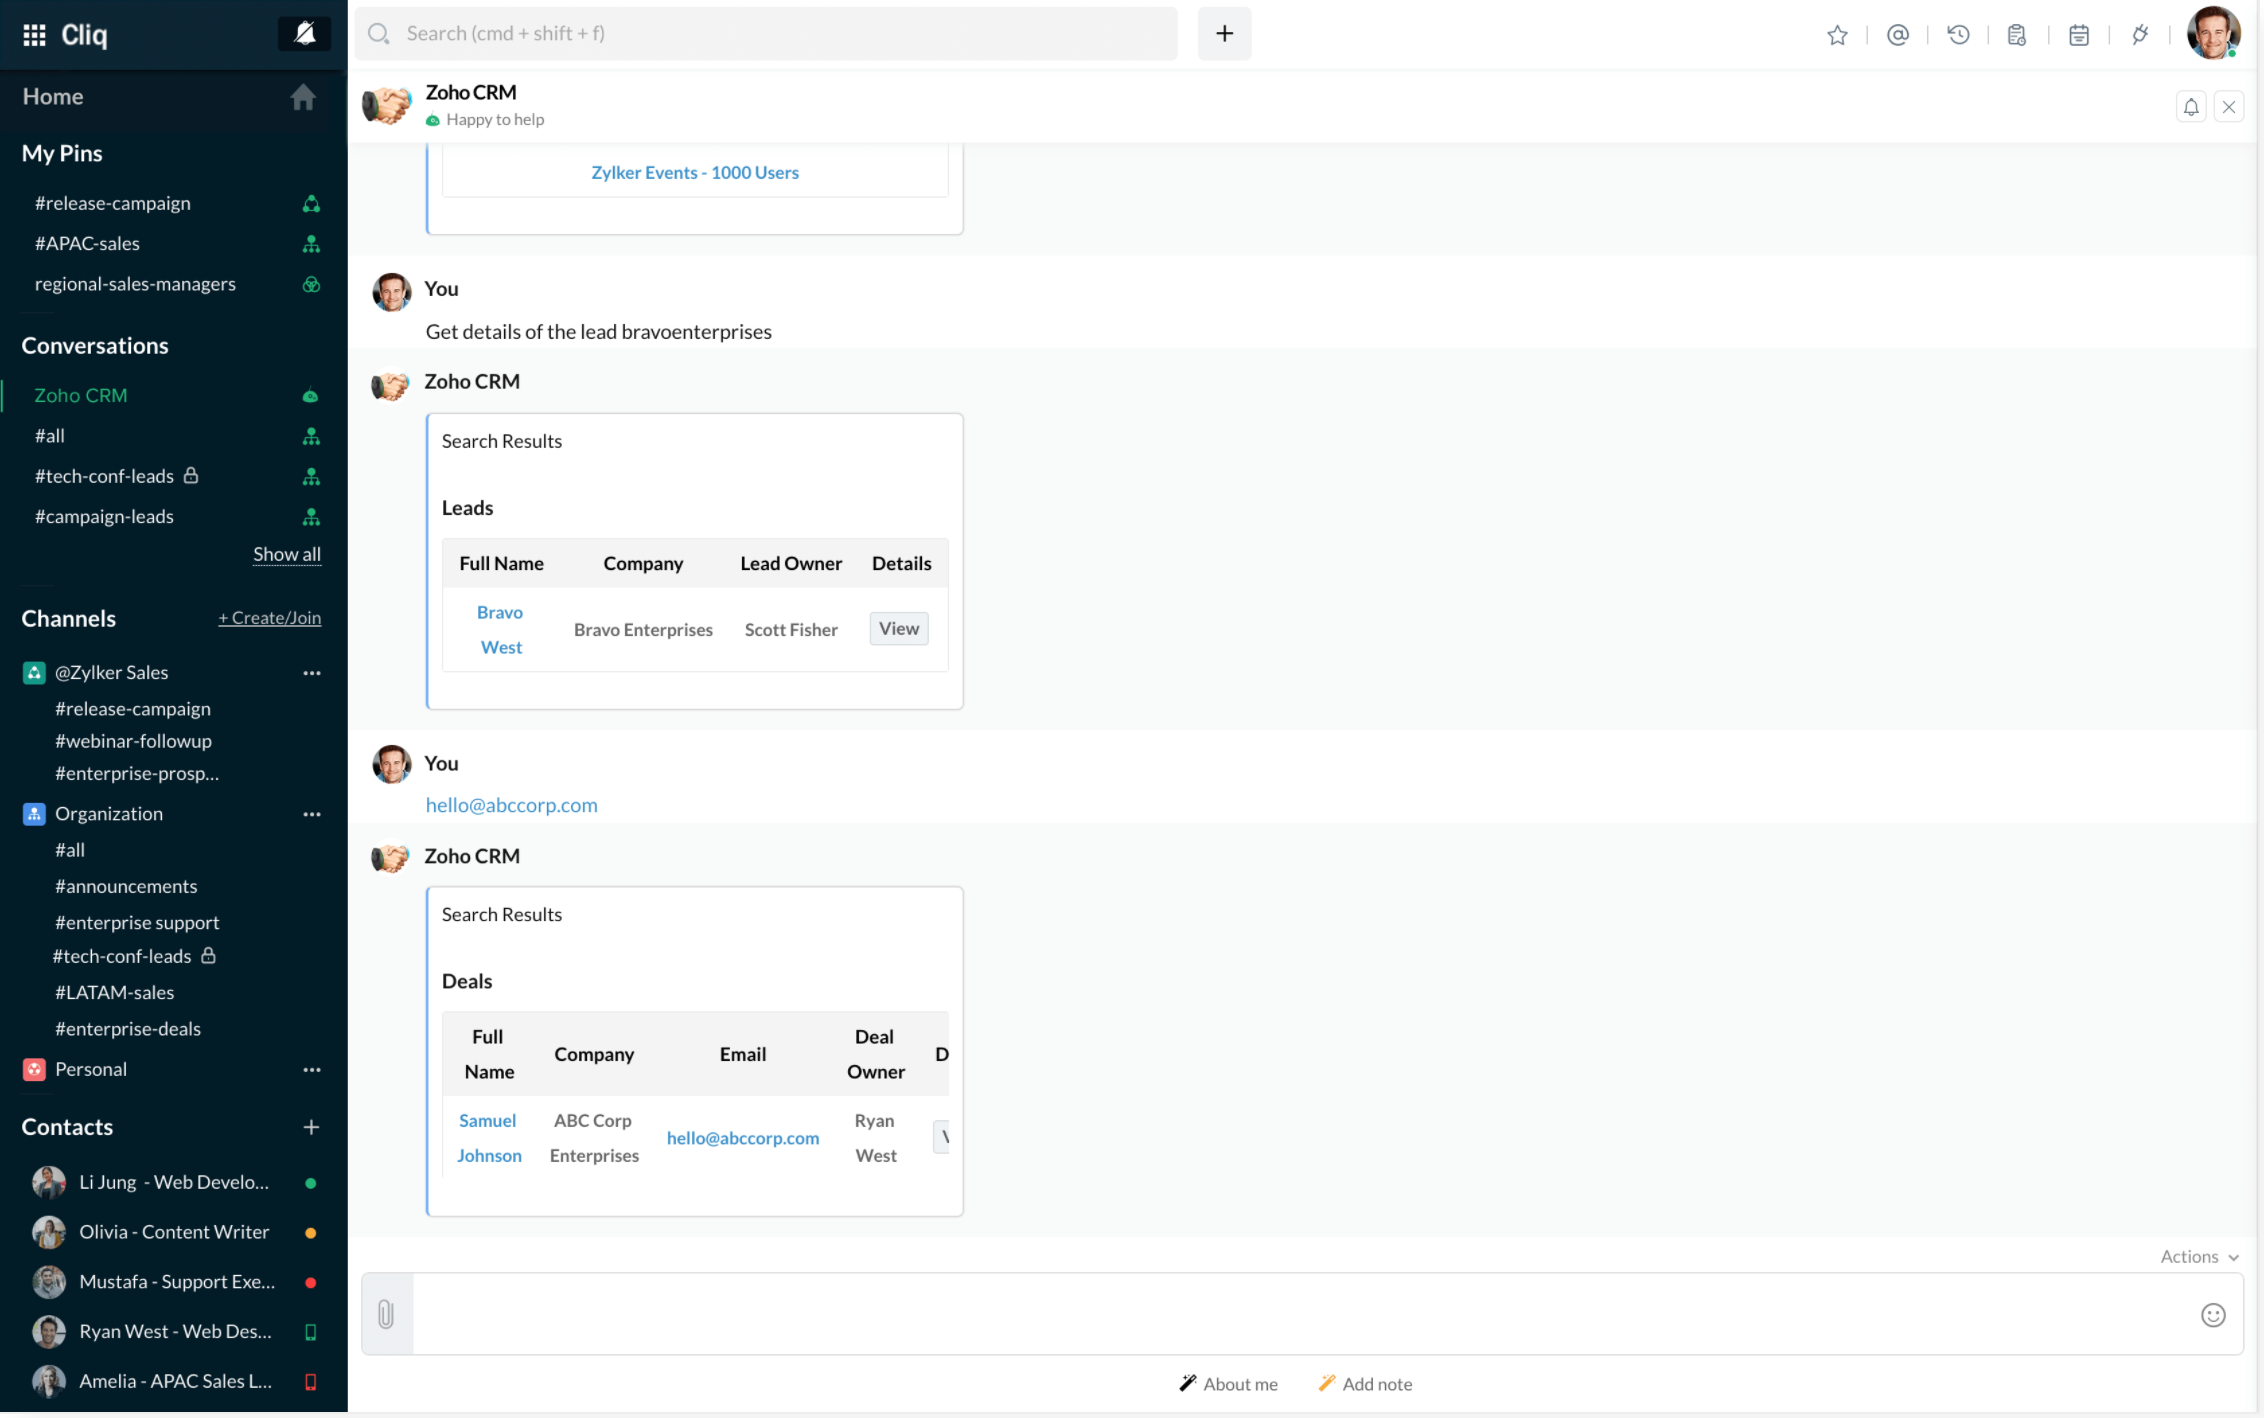Open the calendar icon in the top bar
The width and height of the screenshot is (2264, 1418).
(2078, 35)
